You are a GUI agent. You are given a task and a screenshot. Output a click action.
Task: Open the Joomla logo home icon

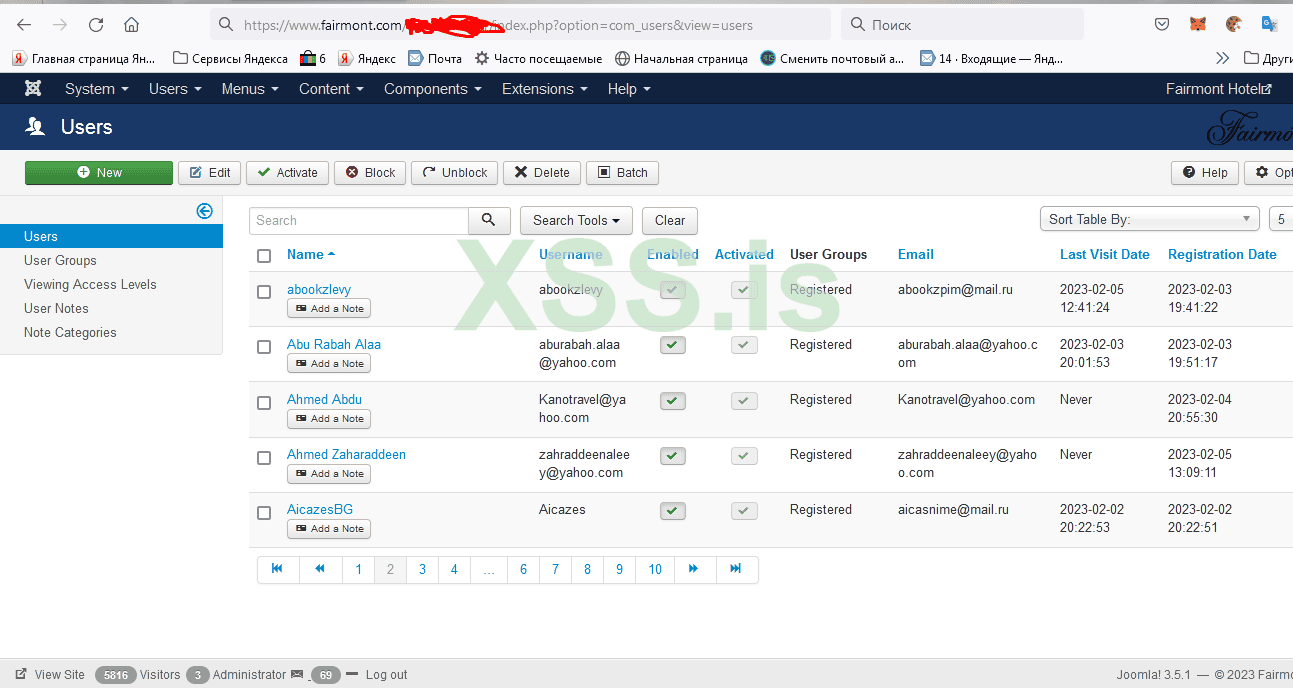click(33, 89)
